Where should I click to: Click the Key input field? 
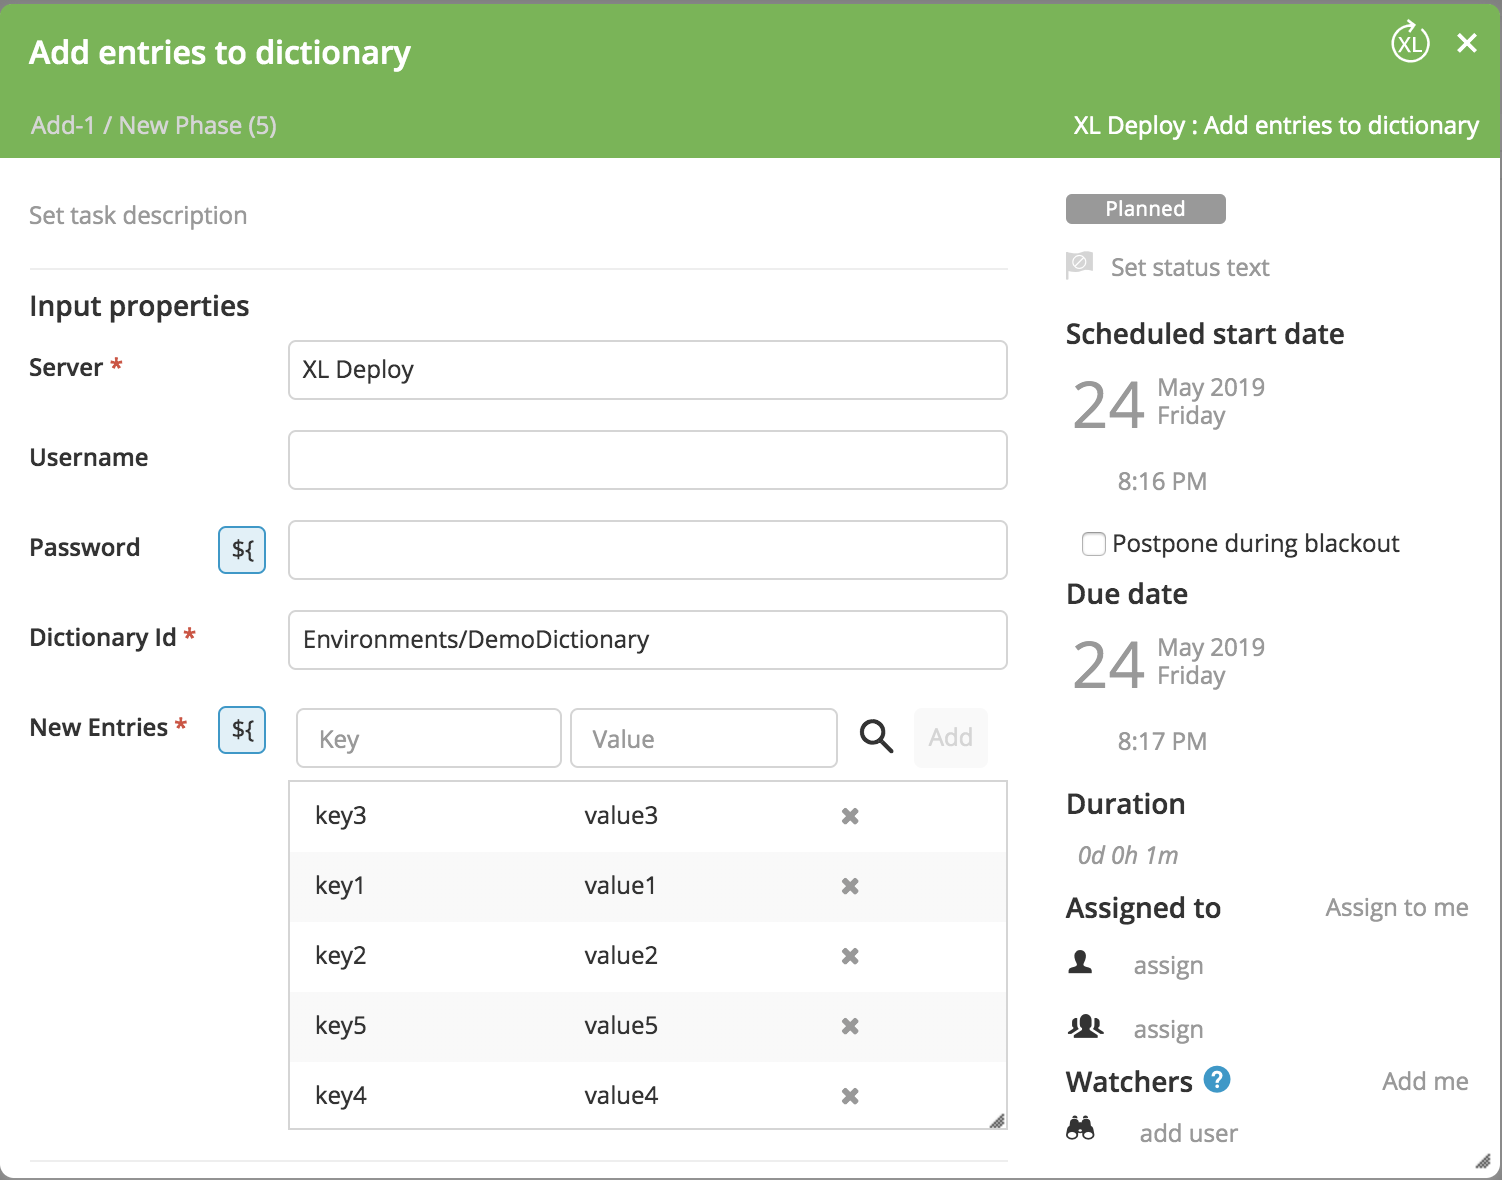429,738
